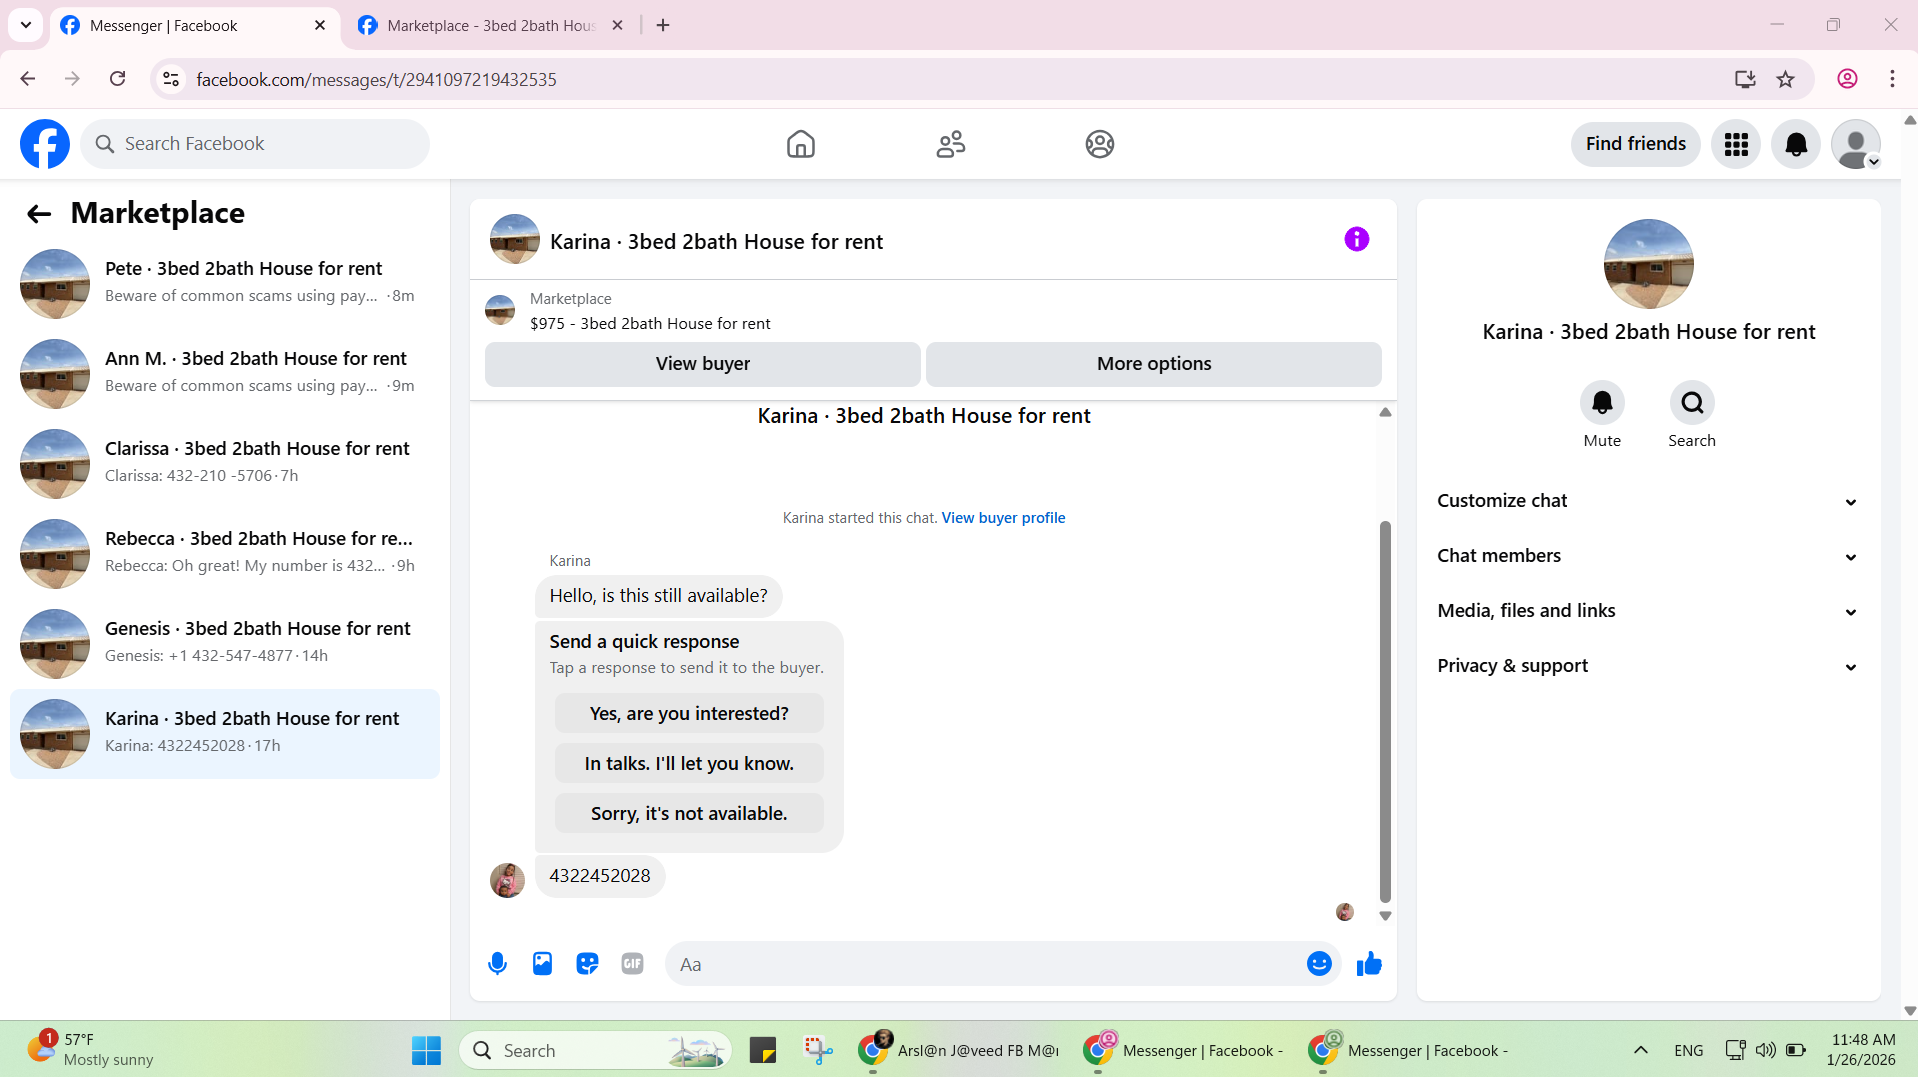Screen dimensions: 1918x1077
Task: Open Arsl@n J@veed Chrome taskbar window
Action: point(960,1050)
